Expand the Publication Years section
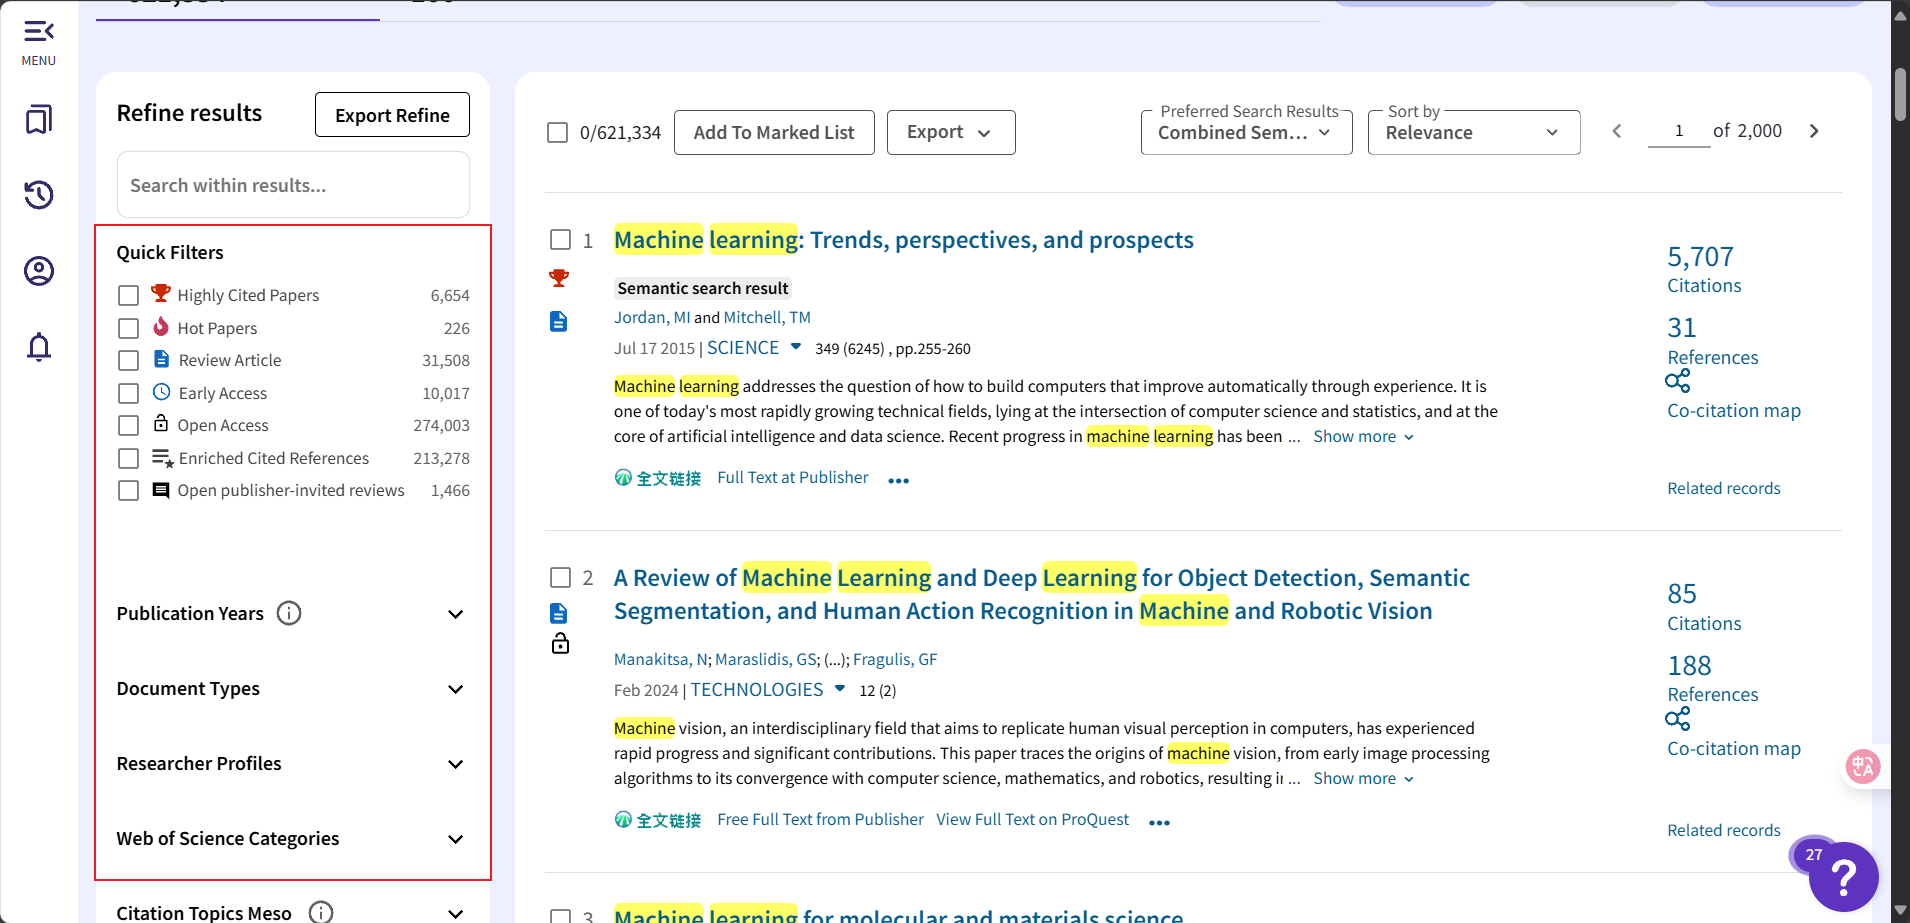The width and height of the screenshot is (1910, 923). pyautogui.click(x=456, y=614)
